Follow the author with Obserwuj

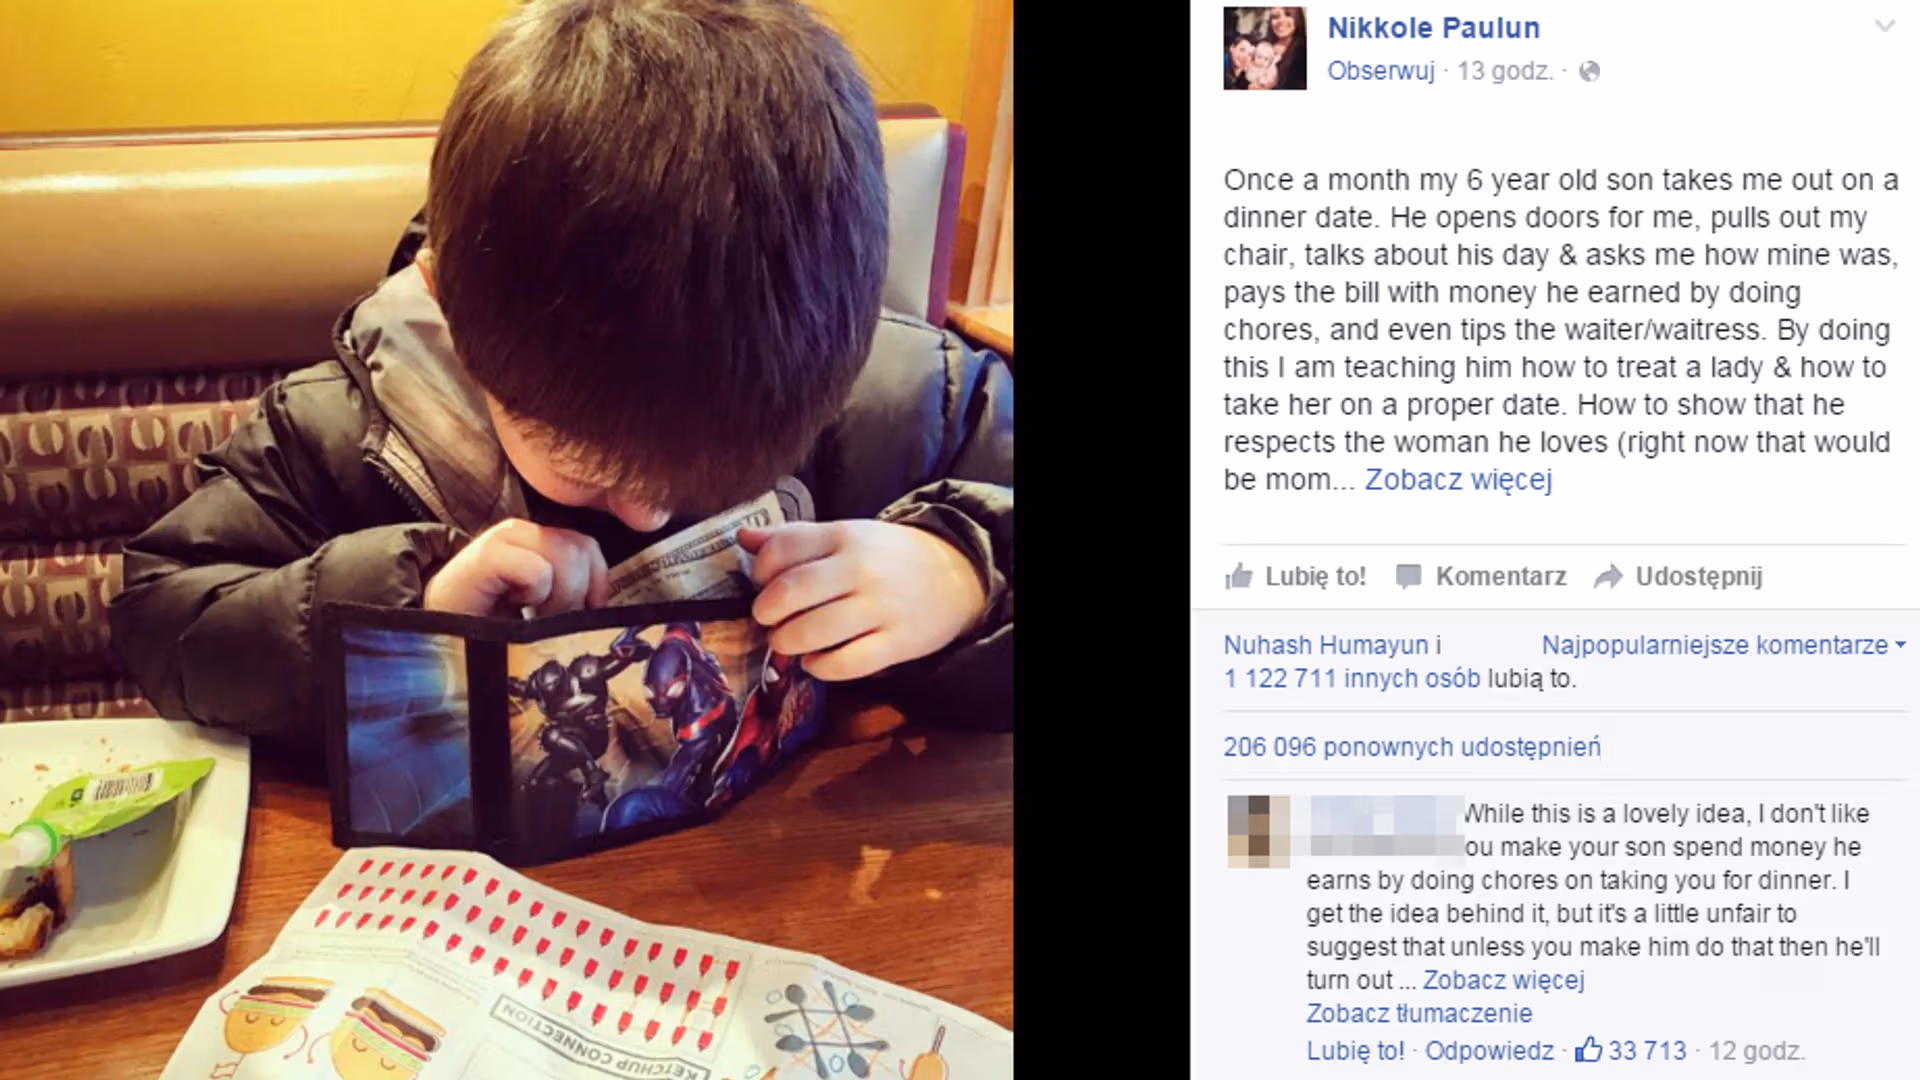tap(1380, 71)
